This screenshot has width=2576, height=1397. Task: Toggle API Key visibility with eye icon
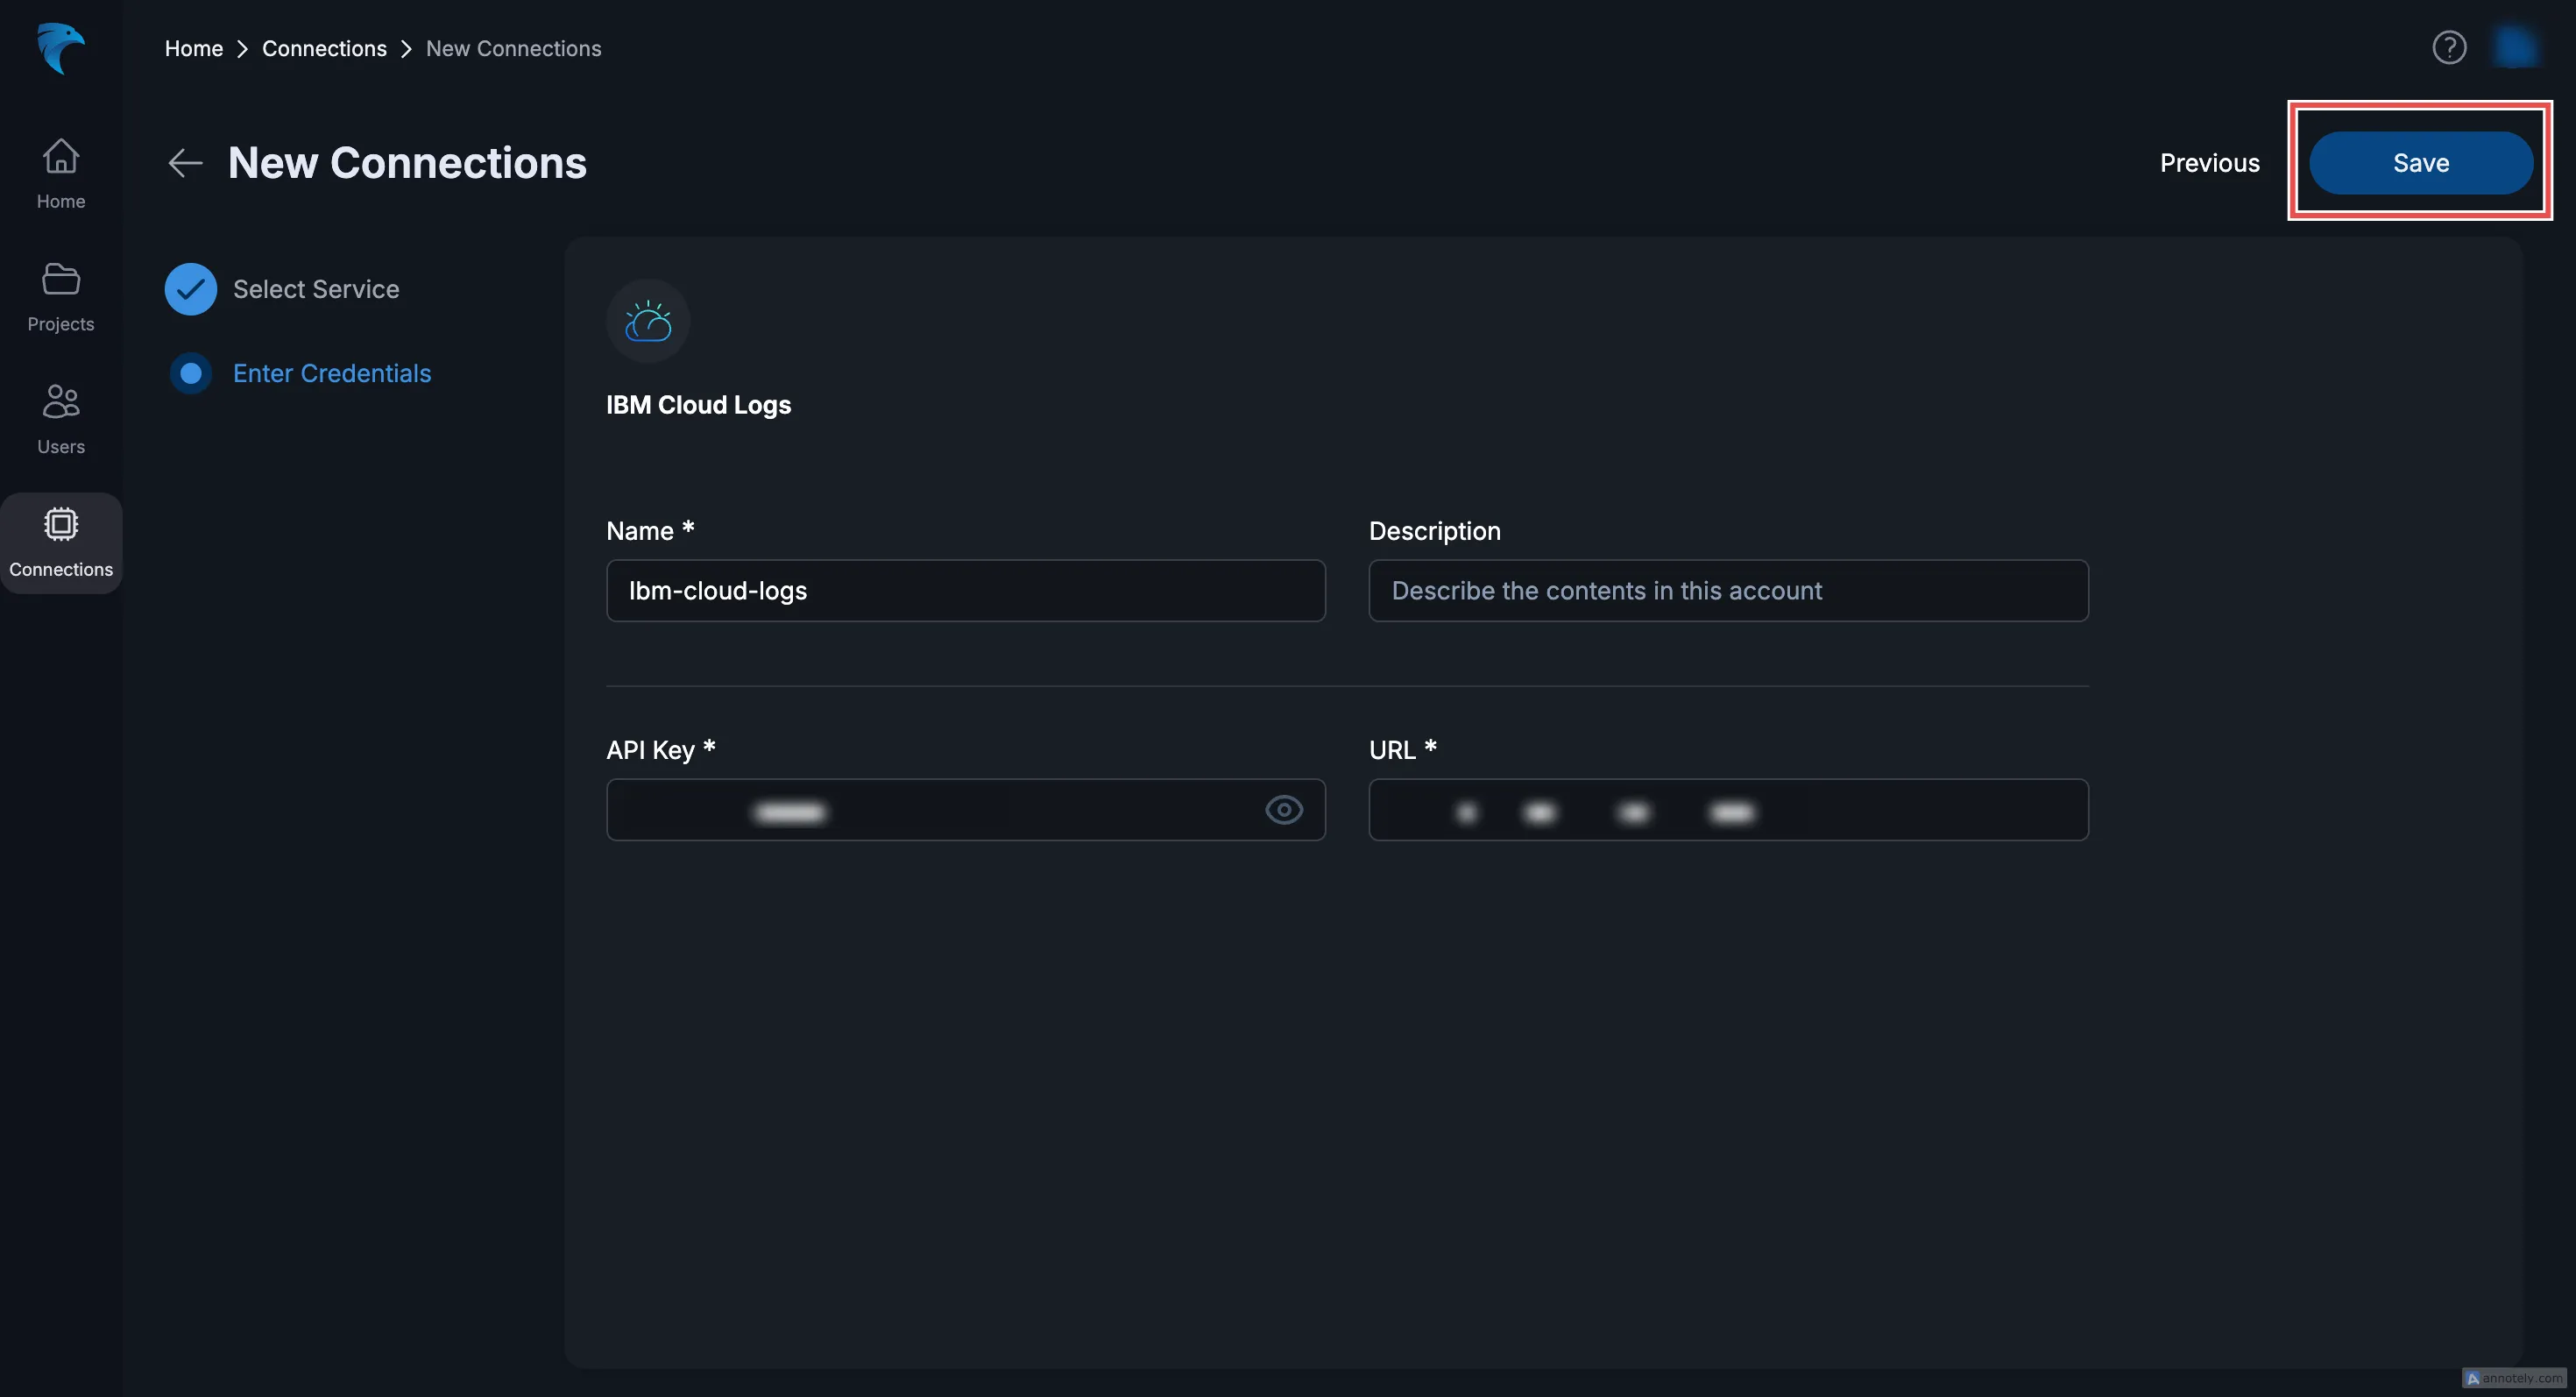coord(1284,809)
